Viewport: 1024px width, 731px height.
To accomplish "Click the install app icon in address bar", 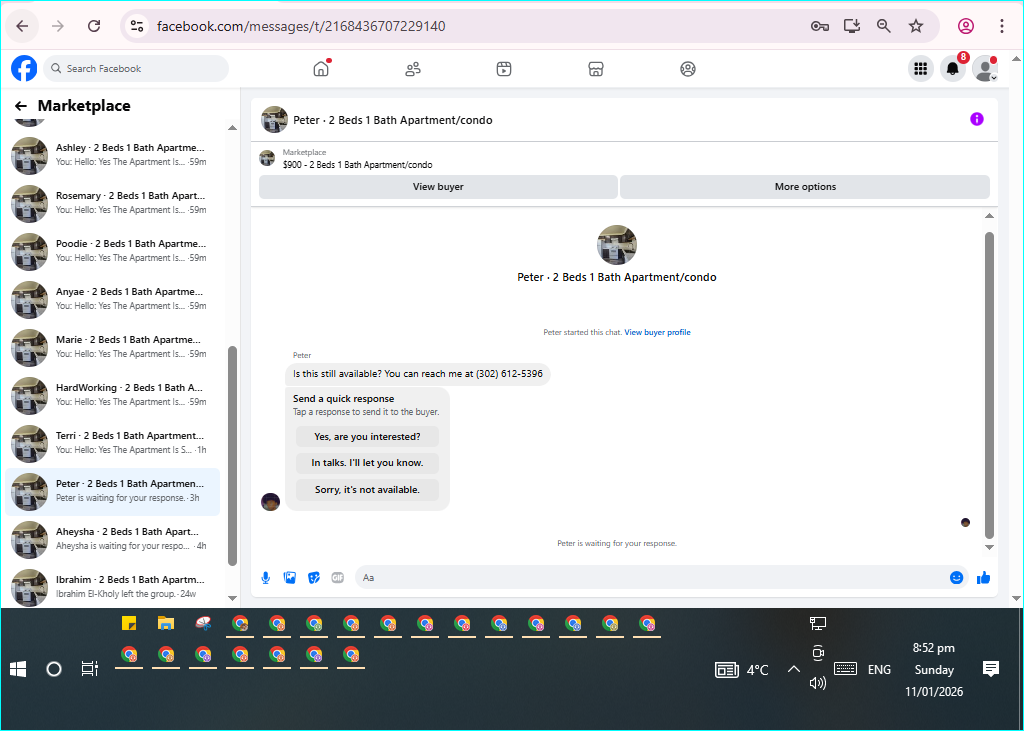I will coord(852,26).
